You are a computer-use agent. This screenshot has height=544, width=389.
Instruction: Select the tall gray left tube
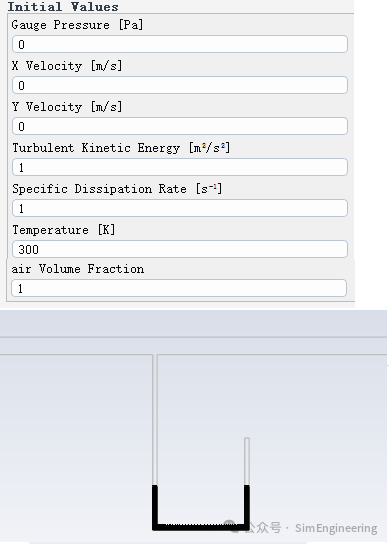[155, 419]
